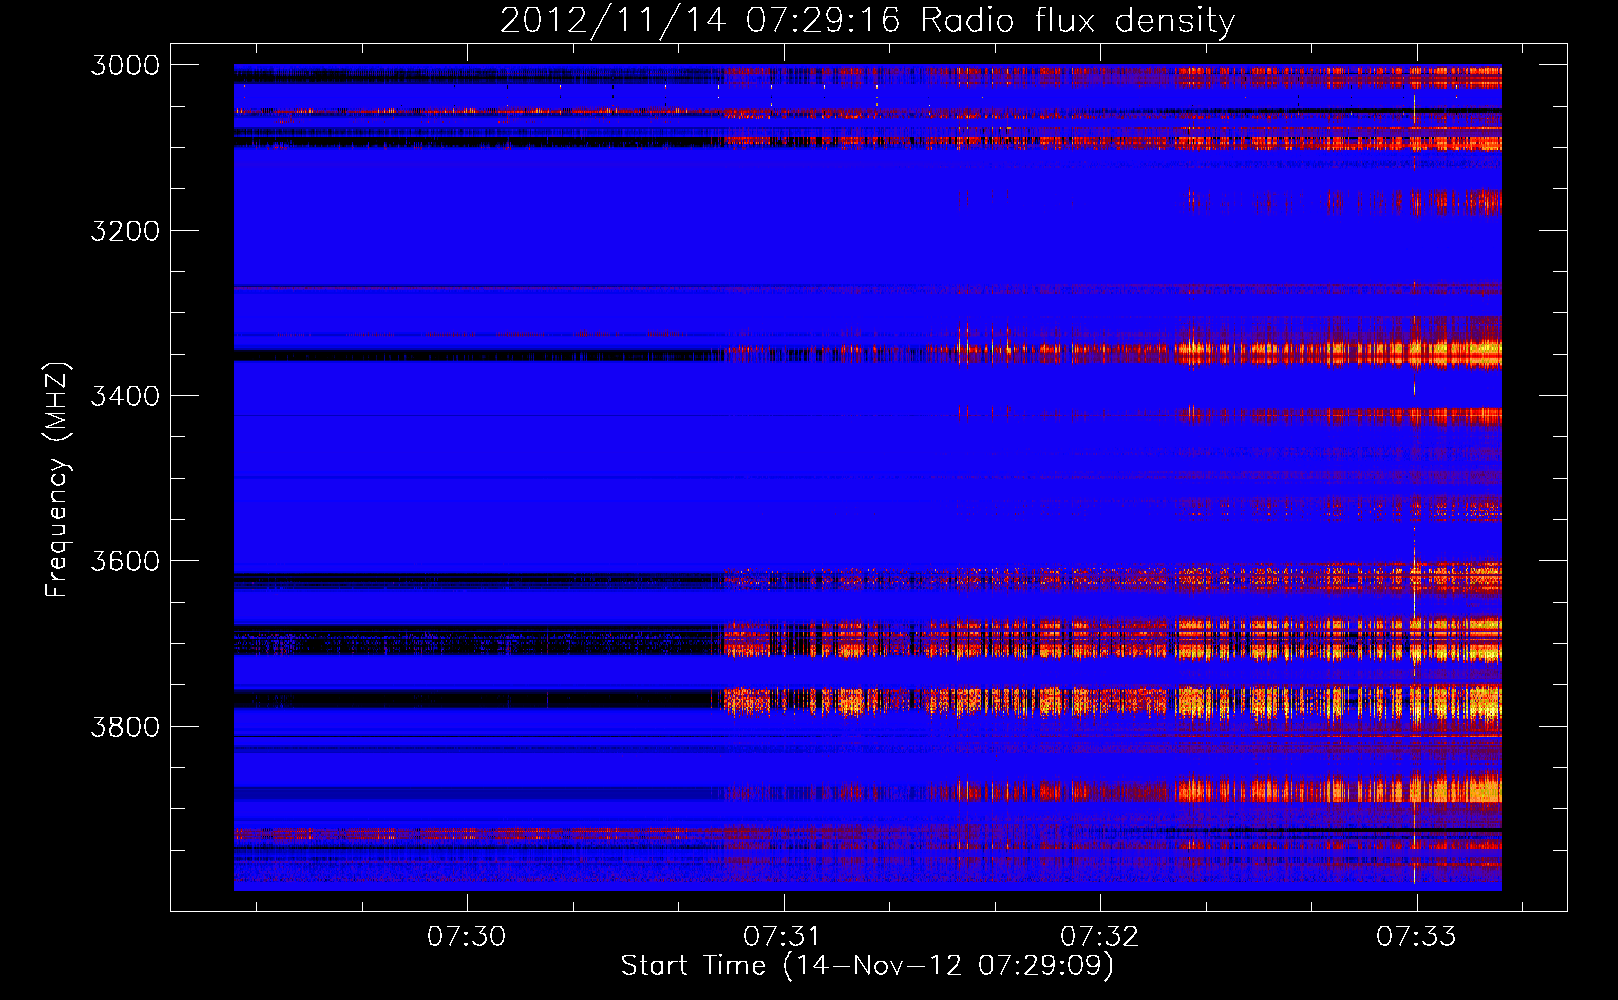Click the 3600 frequency tick label

(x=125, y=561)
